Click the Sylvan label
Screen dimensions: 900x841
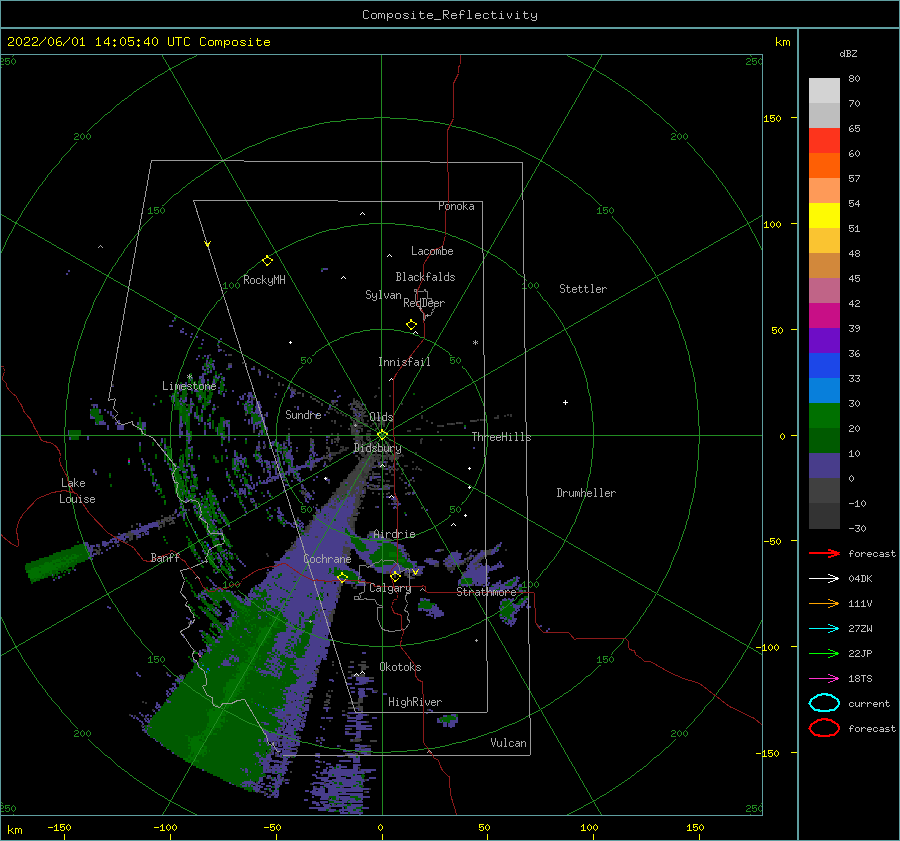(383, 295)
